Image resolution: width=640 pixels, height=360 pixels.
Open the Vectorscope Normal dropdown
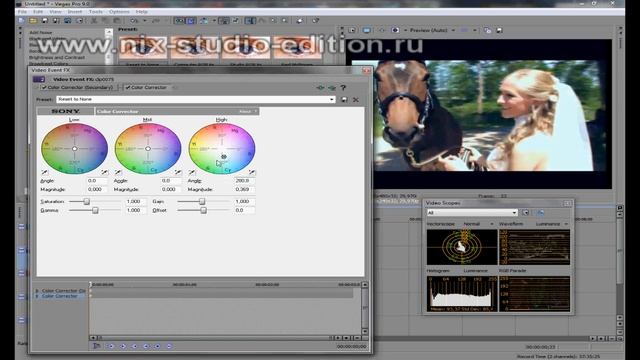point(491,224)
